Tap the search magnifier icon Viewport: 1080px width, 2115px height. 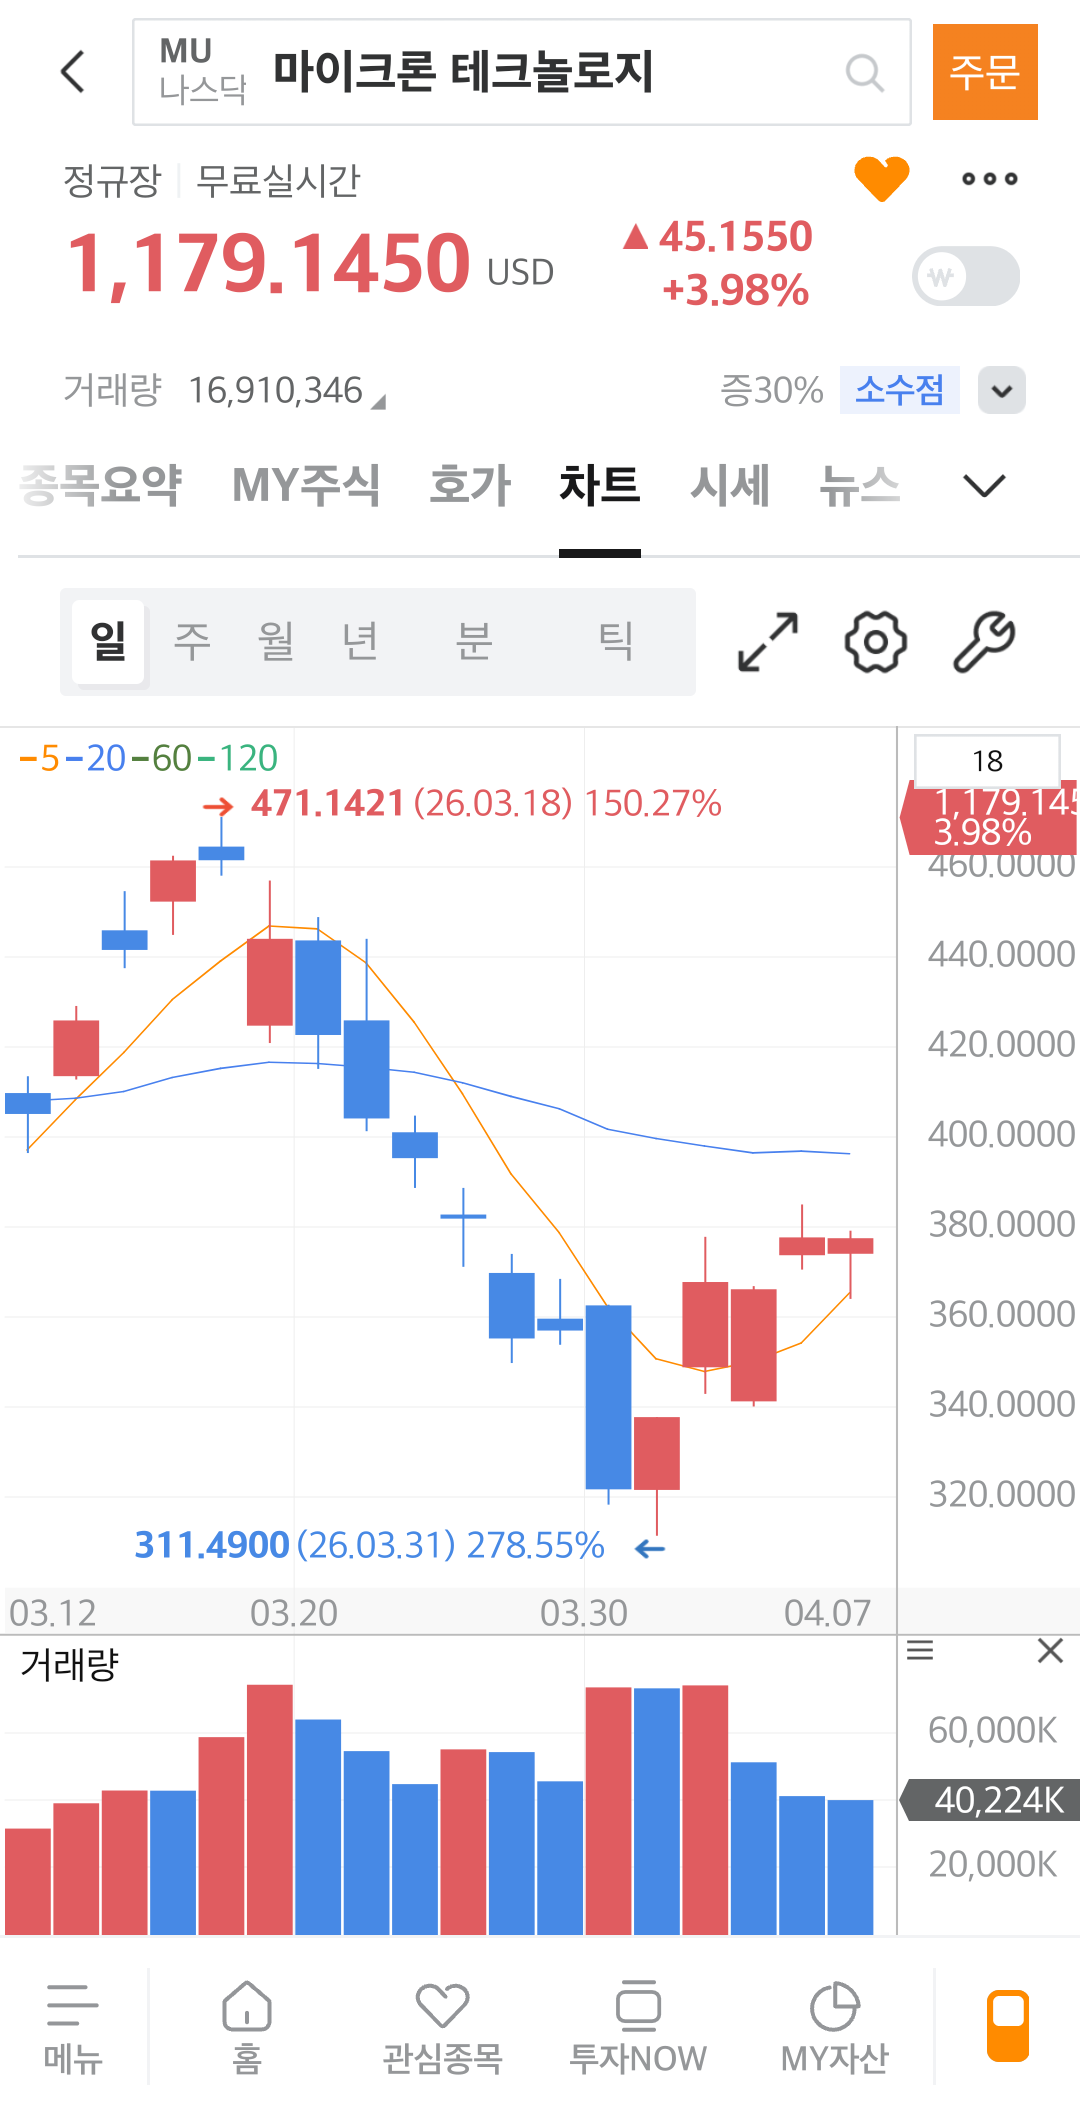864,73
